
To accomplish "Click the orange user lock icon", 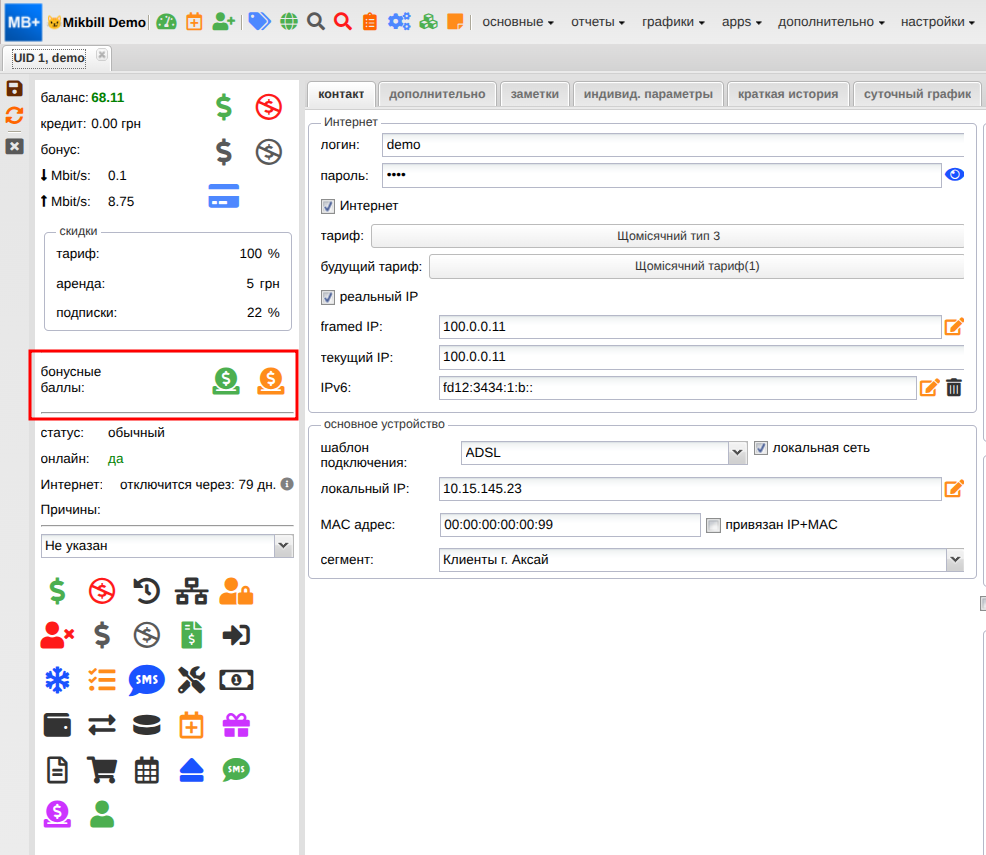I will click(x=236, y=592).
